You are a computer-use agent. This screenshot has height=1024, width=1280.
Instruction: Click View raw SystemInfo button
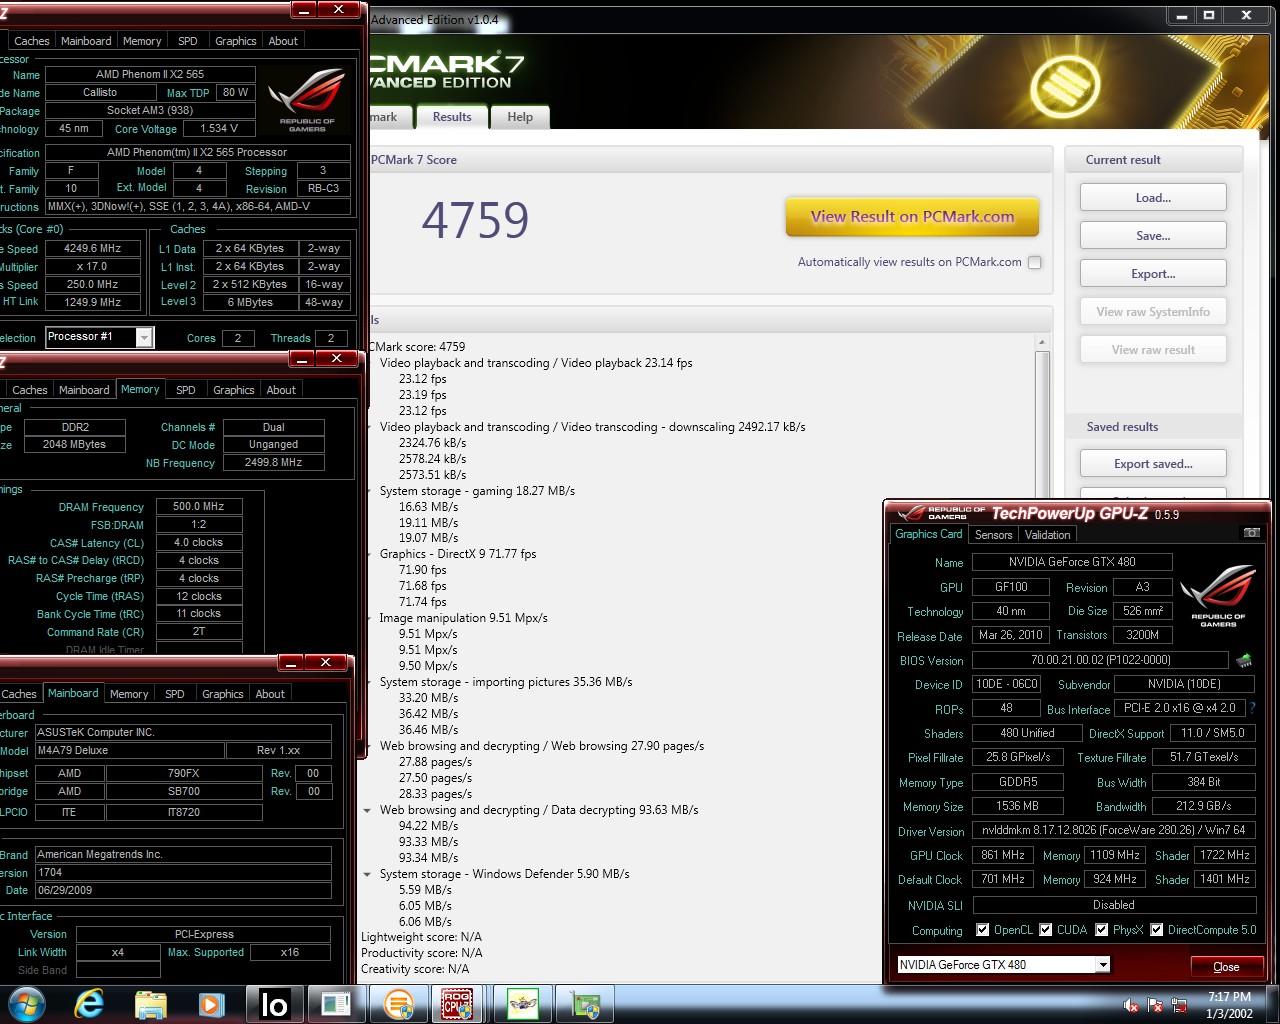click(x=1153, y=312)
